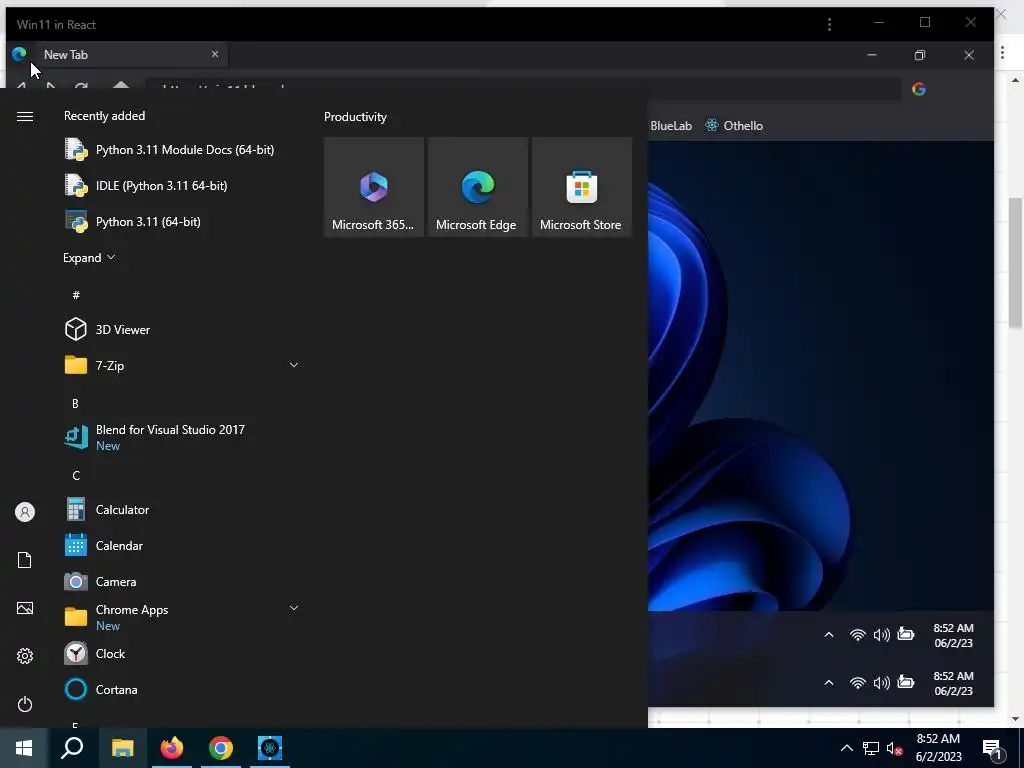
Task: Expand upper tray chevron in Win11 React desktop
Action: 829,635
